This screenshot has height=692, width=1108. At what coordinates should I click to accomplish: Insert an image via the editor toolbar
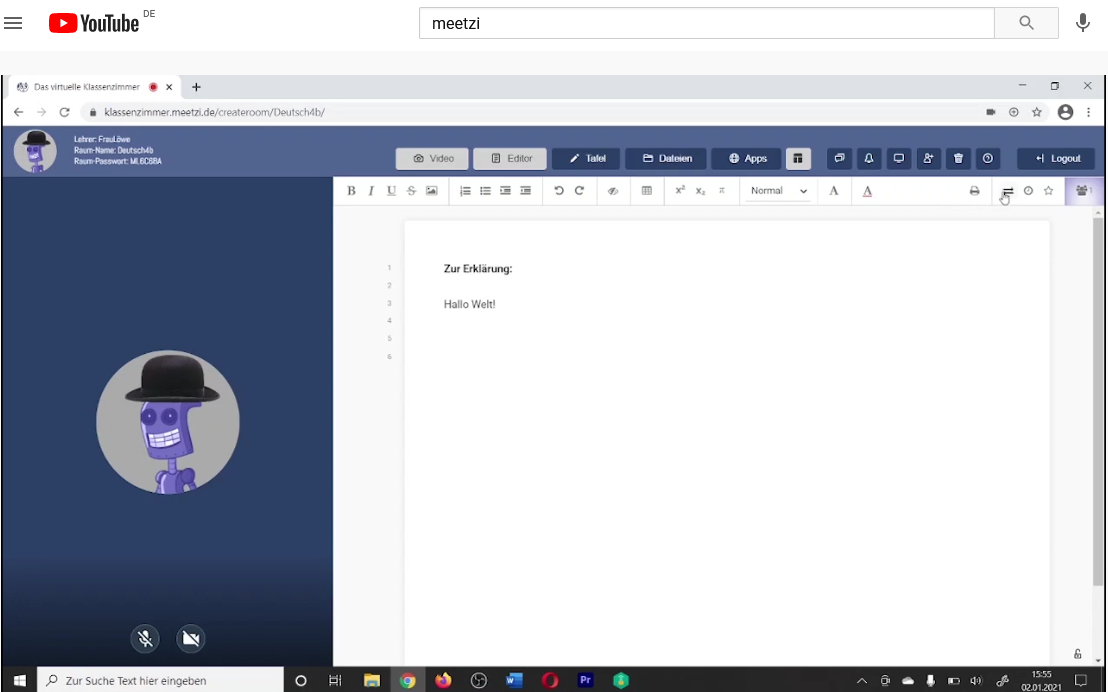pos(431,191)
